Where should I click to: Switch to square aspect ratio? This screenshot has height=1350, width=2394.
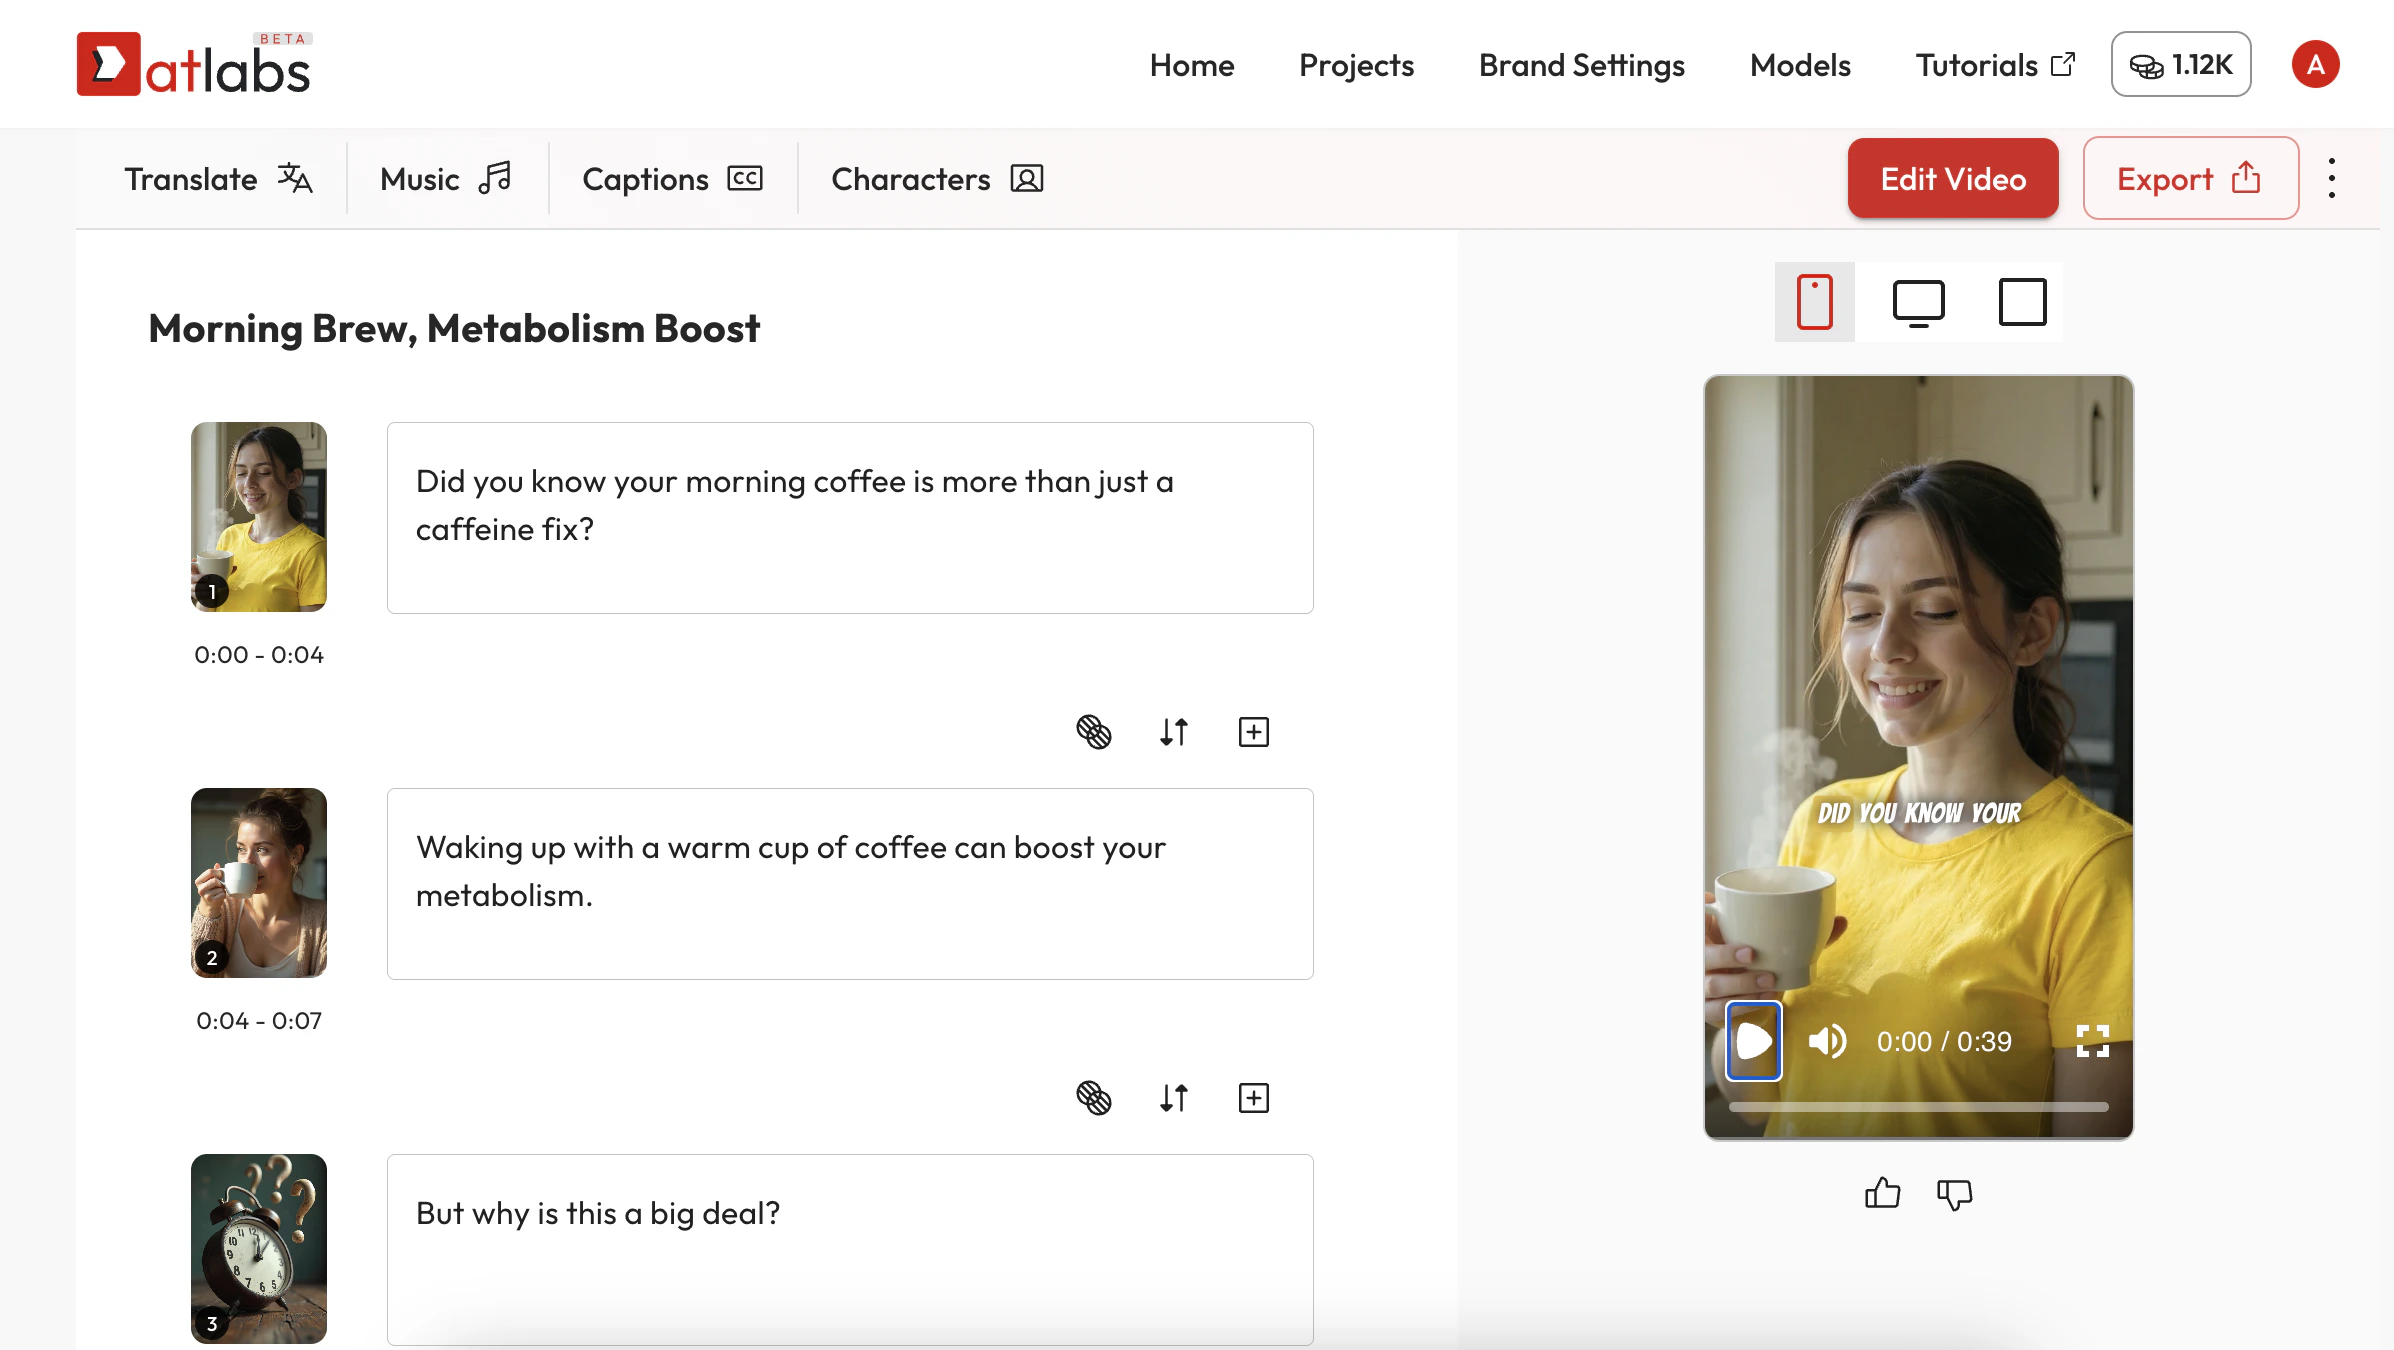coord(2022,301)
